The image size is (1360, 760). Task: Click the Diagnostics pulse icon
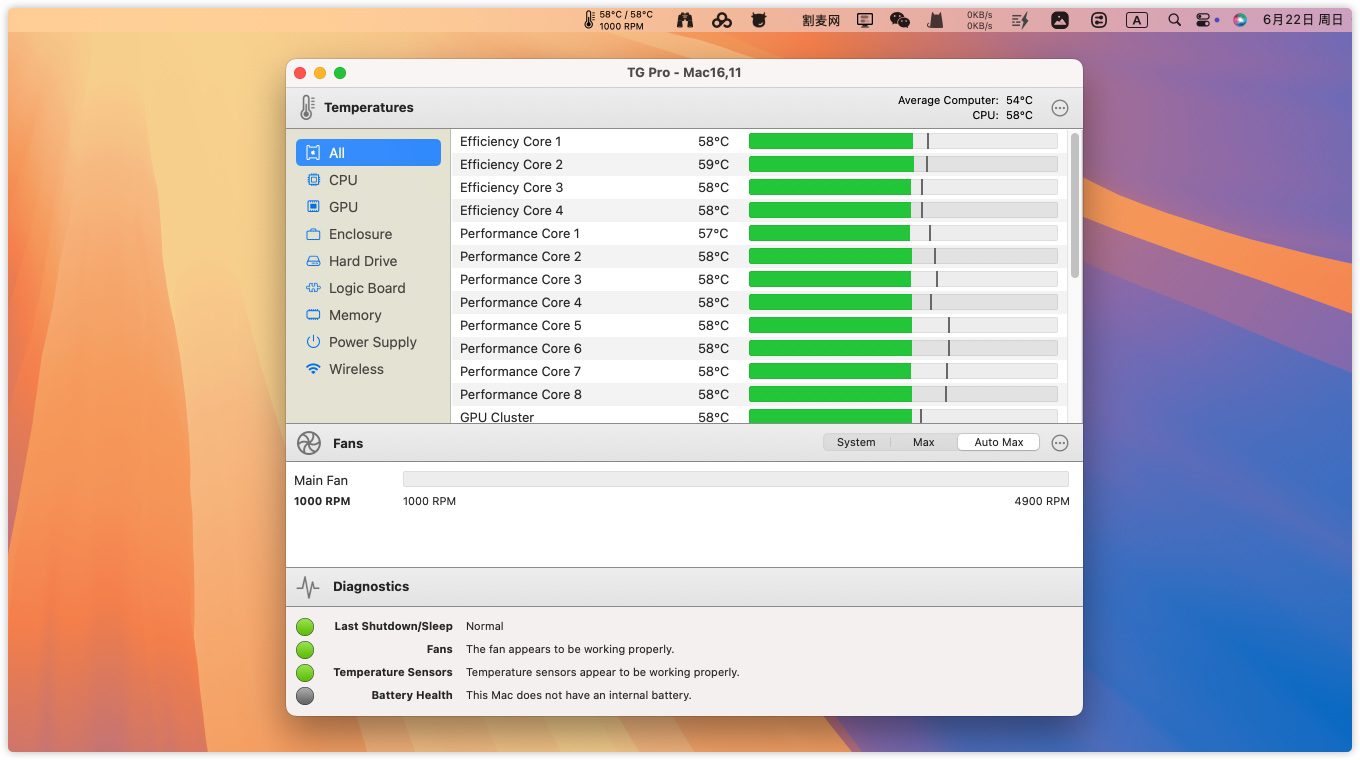[309, 587]
